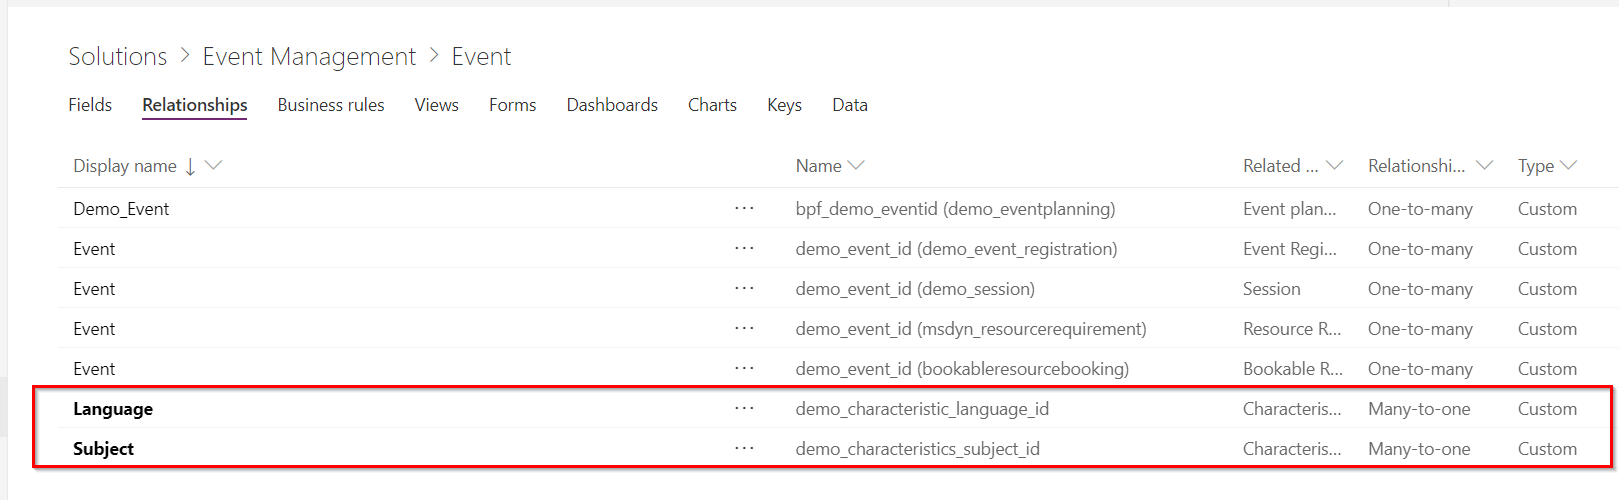Toggle sort arrow on Display name column

click(x=190, y=166)
